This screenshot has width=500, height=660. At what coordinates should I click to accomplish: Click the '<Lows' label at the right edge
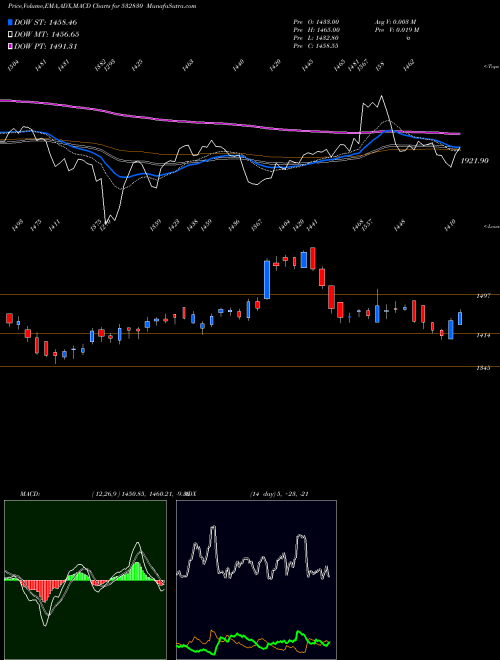(491, 226)
